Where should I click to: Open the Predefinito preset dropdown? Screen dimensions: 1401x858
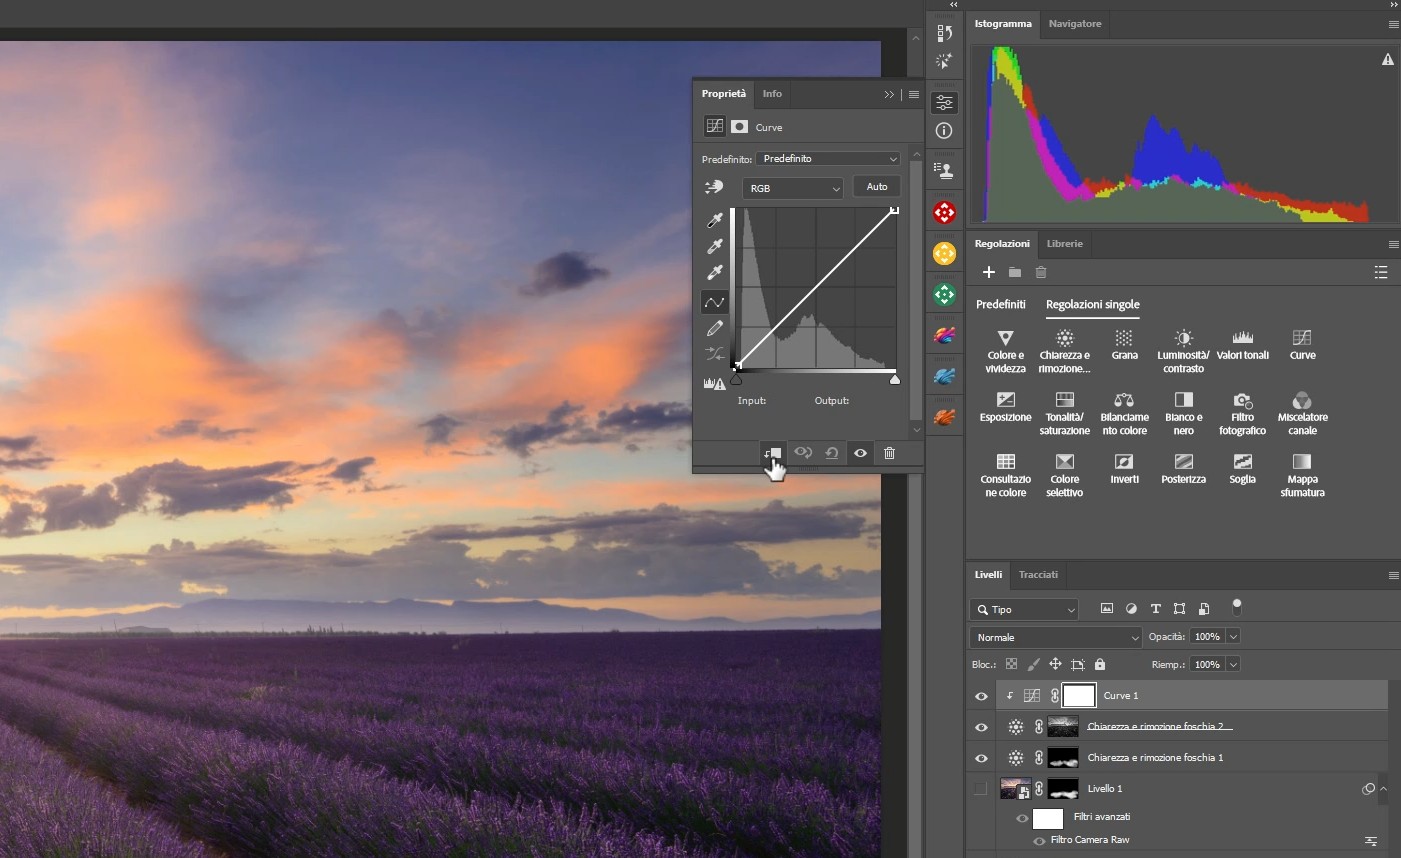829,159
